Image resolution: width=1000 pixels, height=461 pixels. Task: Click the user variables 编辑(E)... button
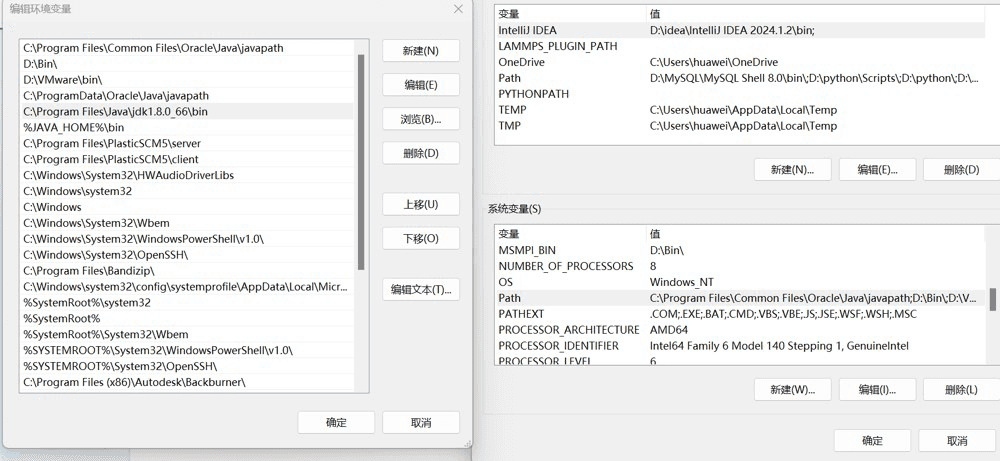click(x=878, y=170)
